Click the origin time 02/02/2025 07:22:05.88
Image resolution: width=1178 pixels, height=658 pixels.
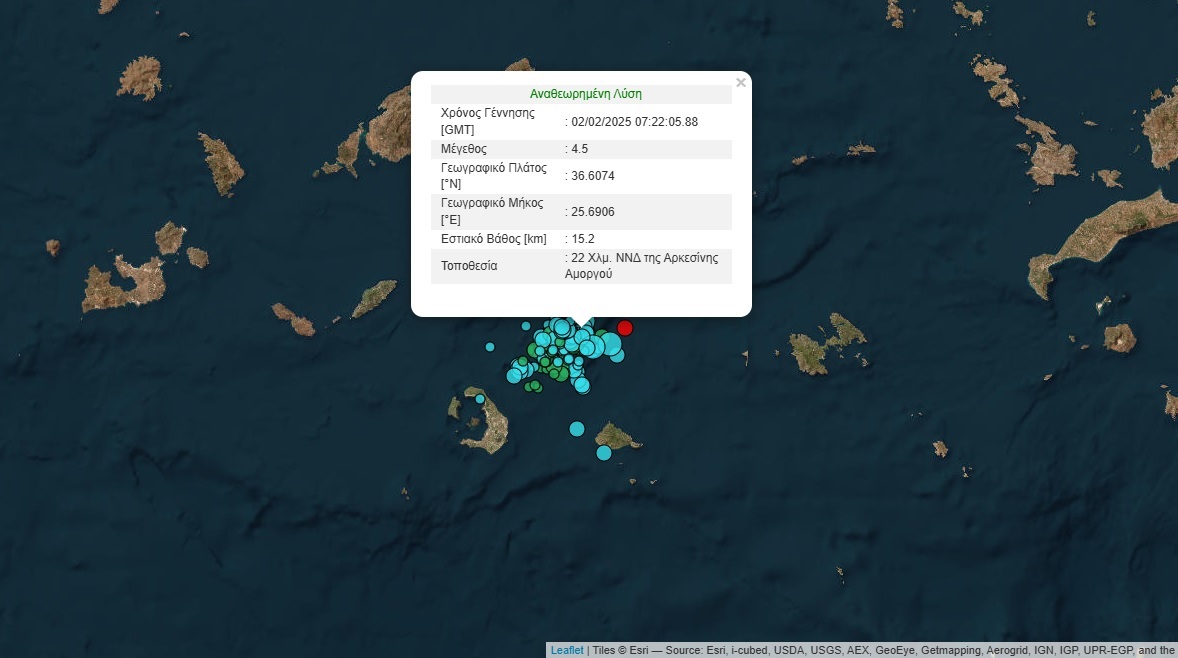pos(634,122)
